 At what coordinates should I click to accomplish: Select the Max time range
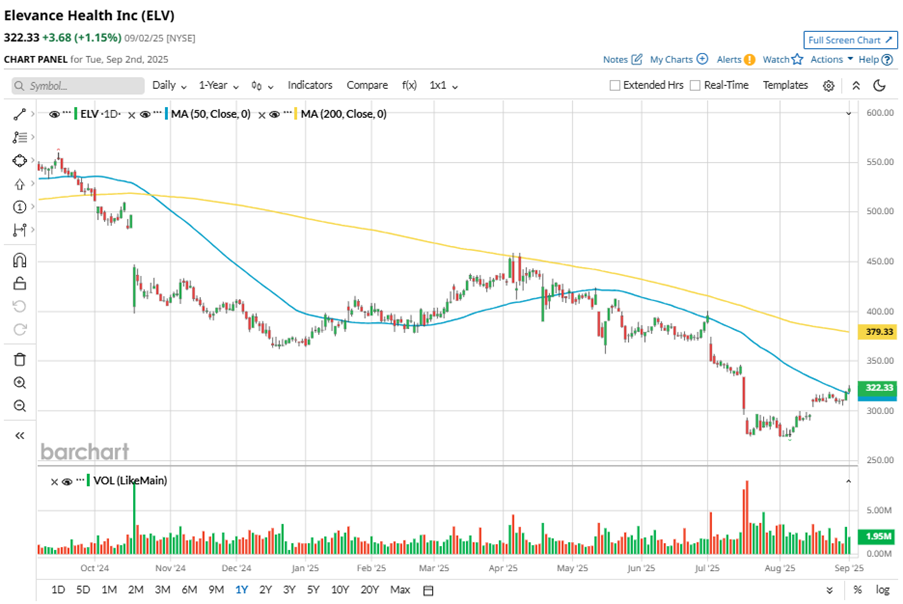400,590
